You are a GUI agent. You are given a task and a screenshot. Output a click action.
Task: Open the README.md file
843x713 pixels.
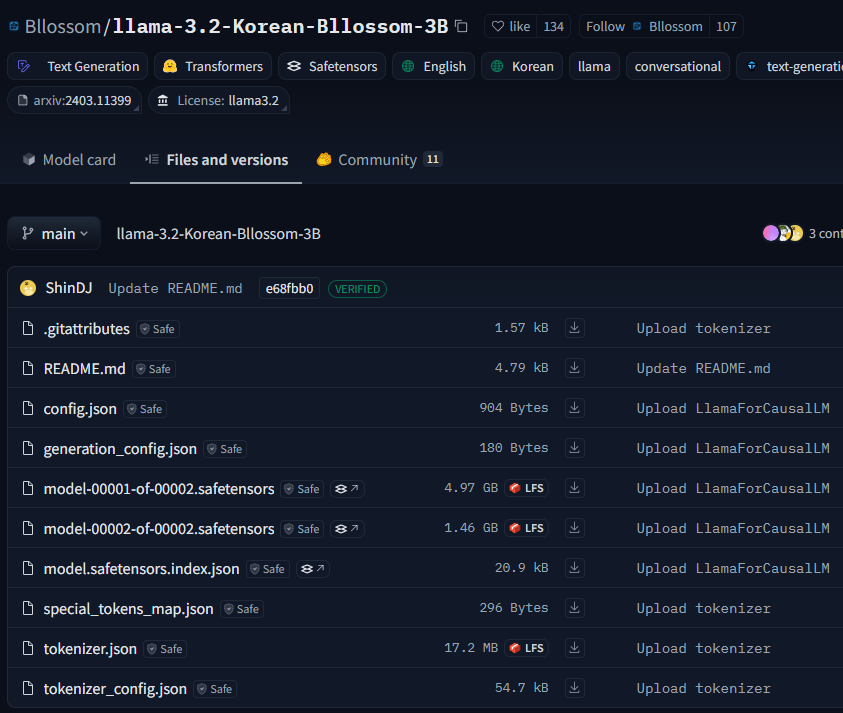coord(84,369)
